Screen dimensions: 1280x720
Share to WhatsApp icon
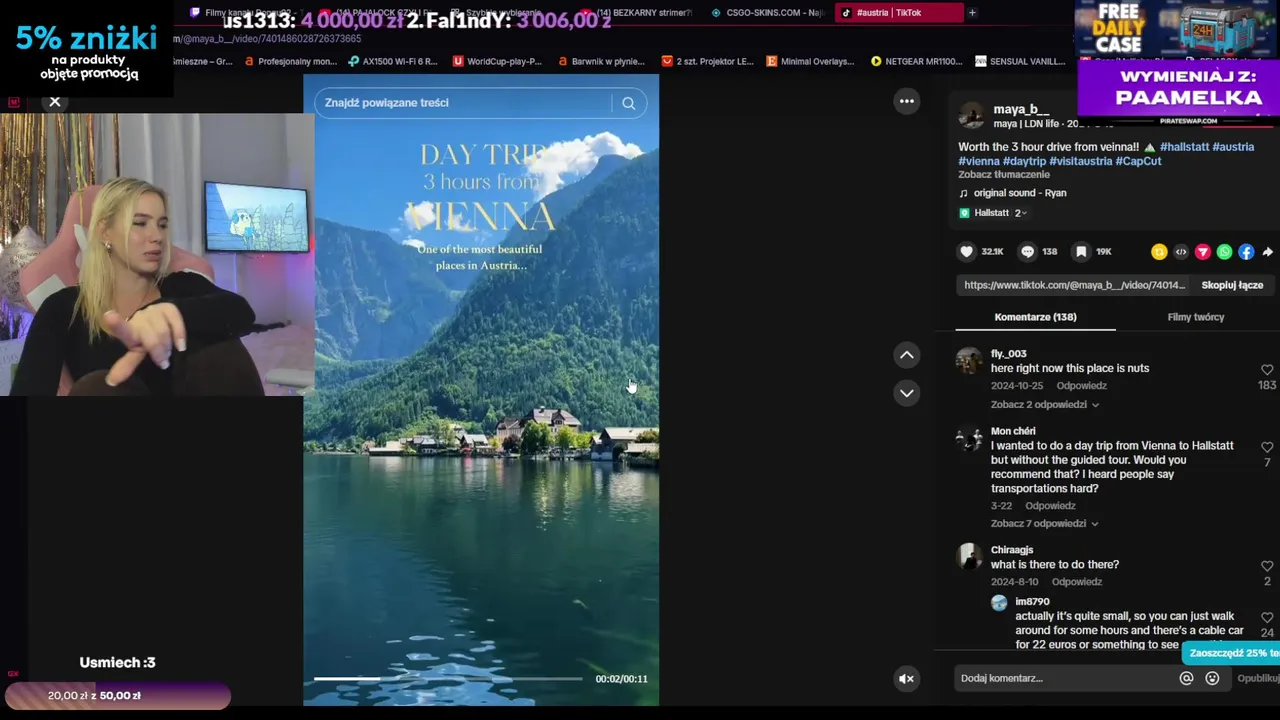point(1224,252)
